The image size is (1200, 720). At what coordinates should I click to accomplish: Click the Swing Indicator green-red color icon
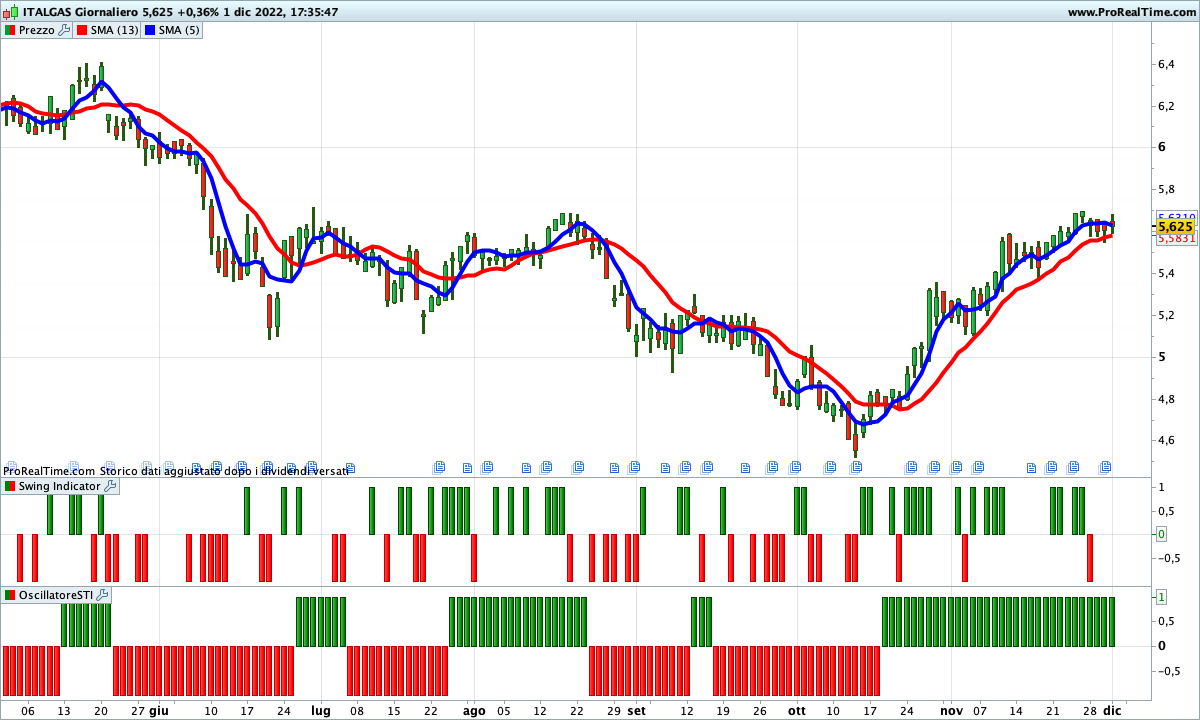[x=10, y=486]
